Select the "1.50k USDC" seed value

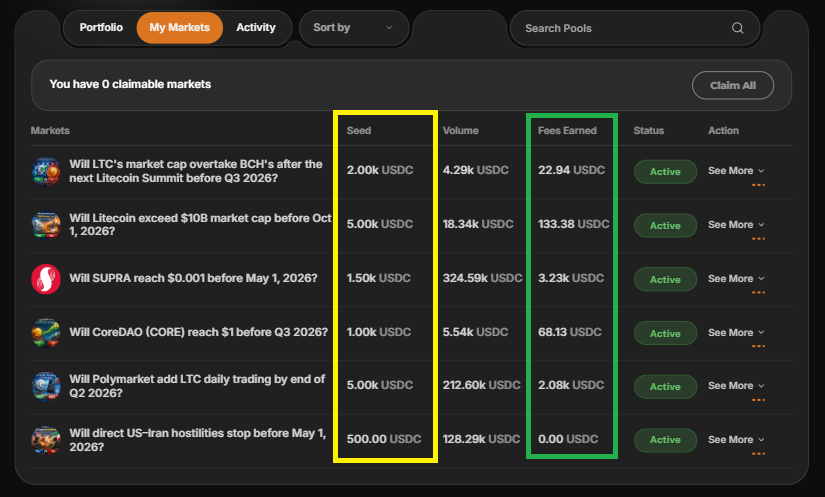[379, 278]
